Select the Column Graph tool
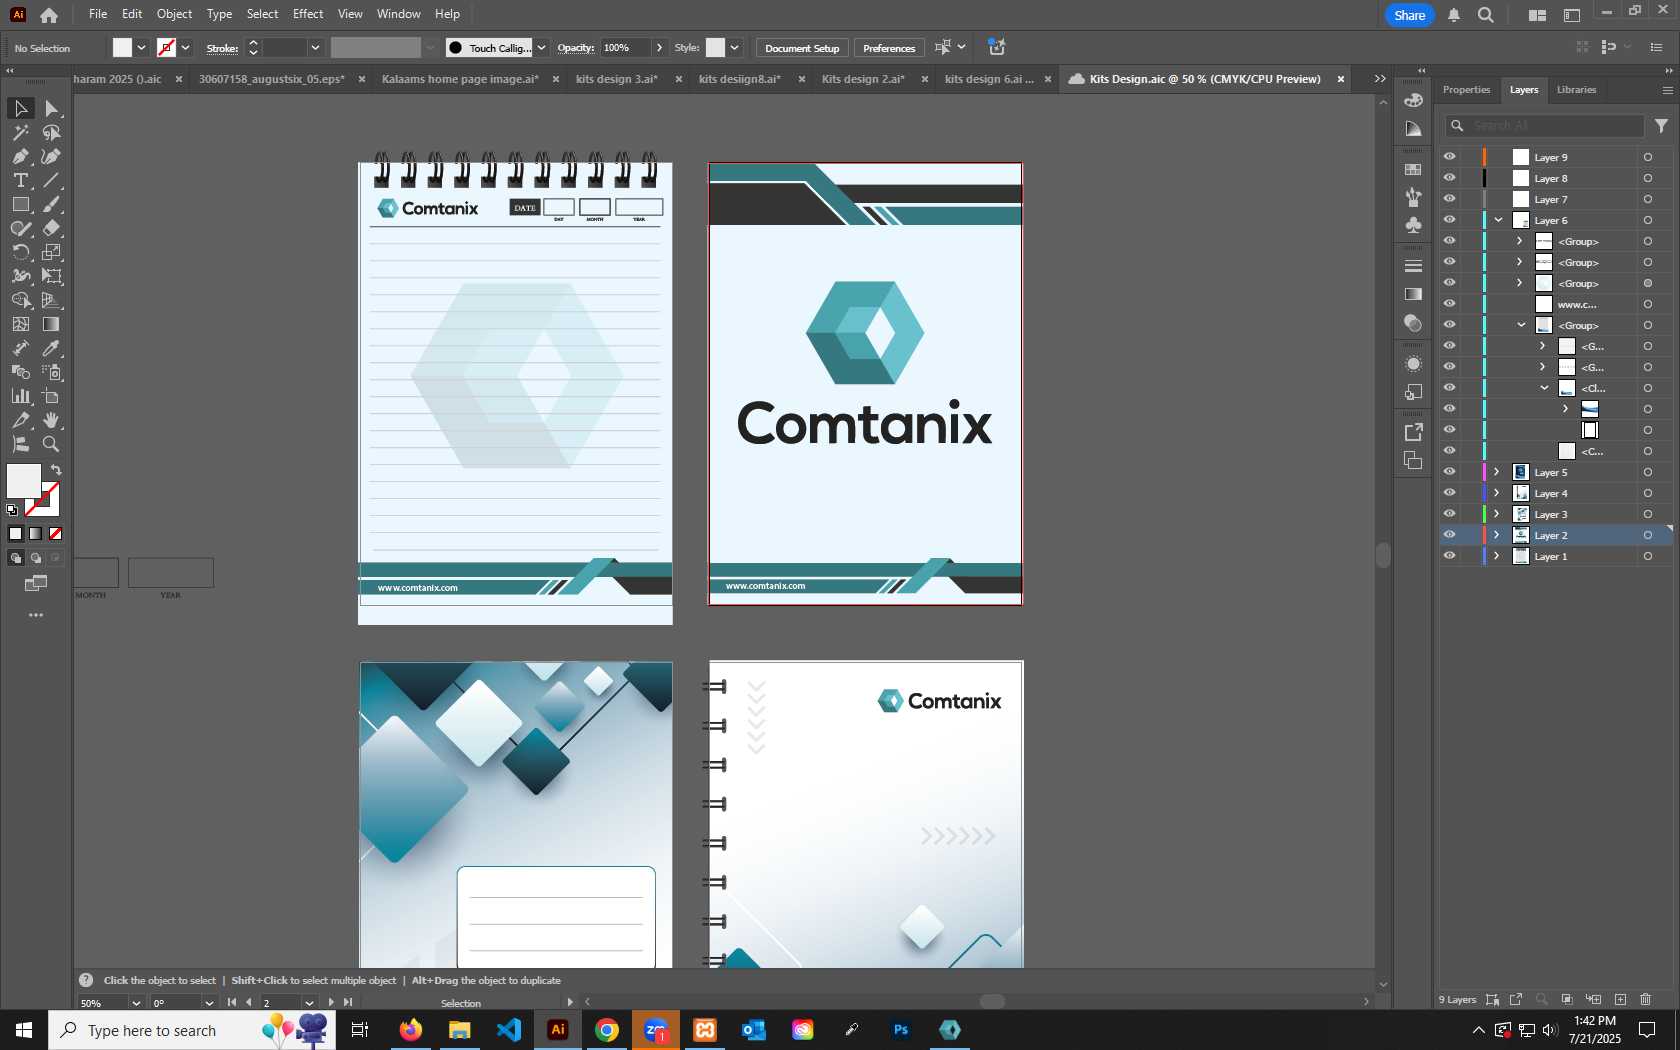1680x1050 pixels. [20, 396]
